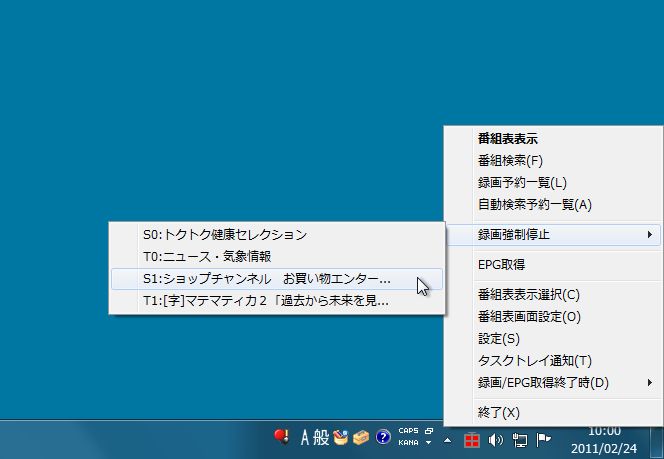
Task: Select タスクトレイ通知(T) menu item
Action: point(554,360)
